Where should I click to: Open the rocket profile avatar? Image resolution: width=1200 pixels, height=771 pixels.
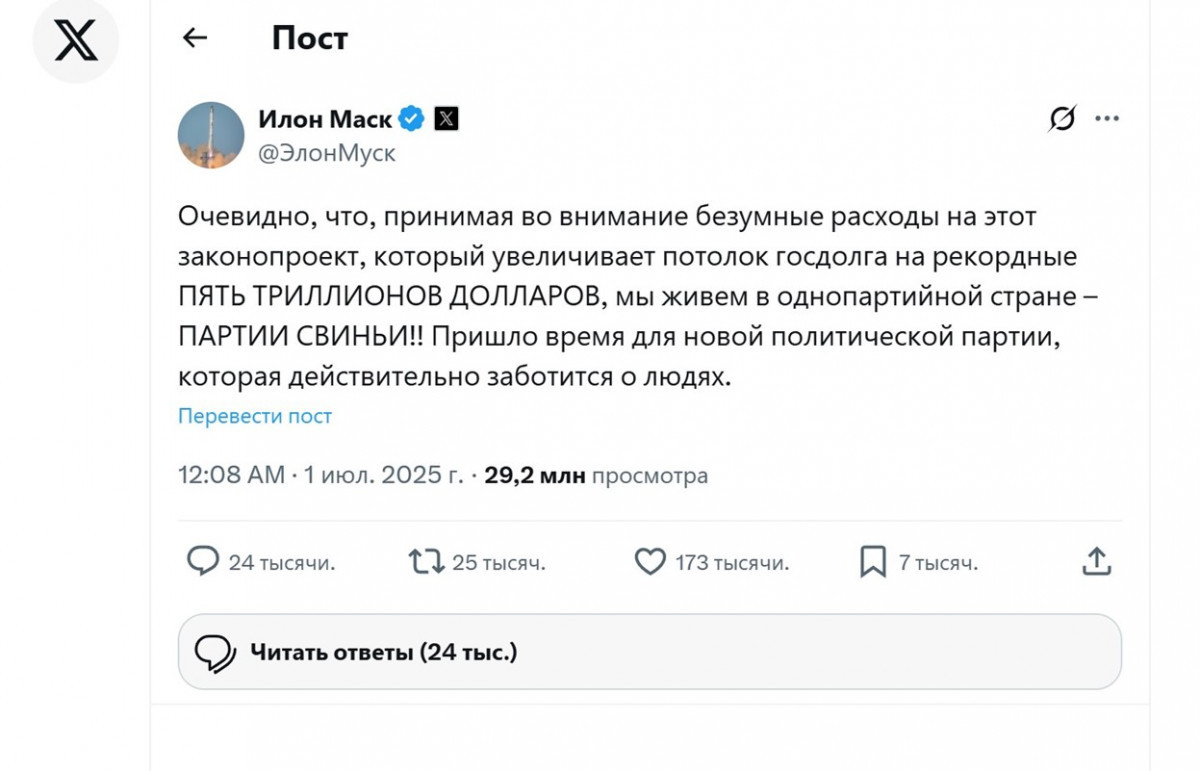pyautogui.click(x=211, y=135)
